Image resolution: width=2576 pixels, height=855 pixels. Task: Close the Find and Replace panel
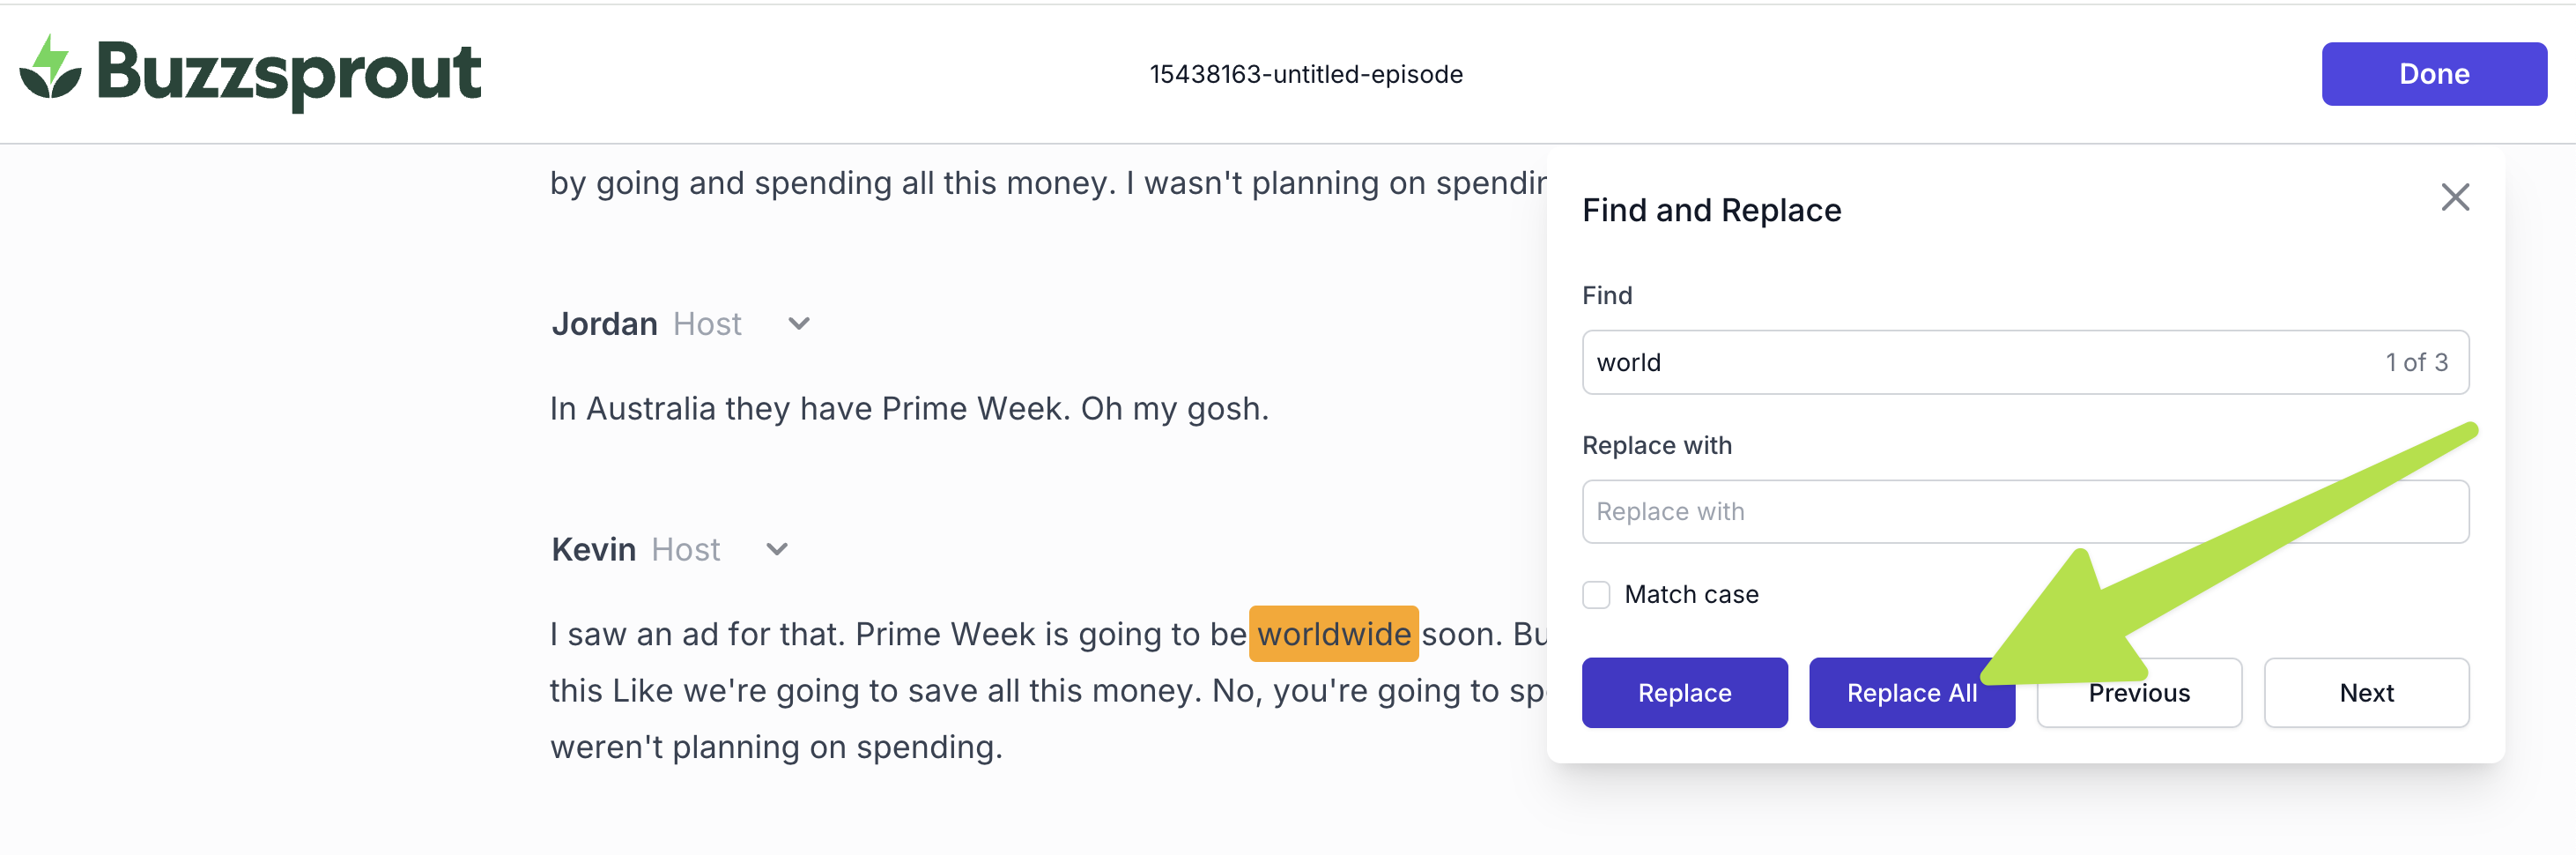coord(2454,197)
